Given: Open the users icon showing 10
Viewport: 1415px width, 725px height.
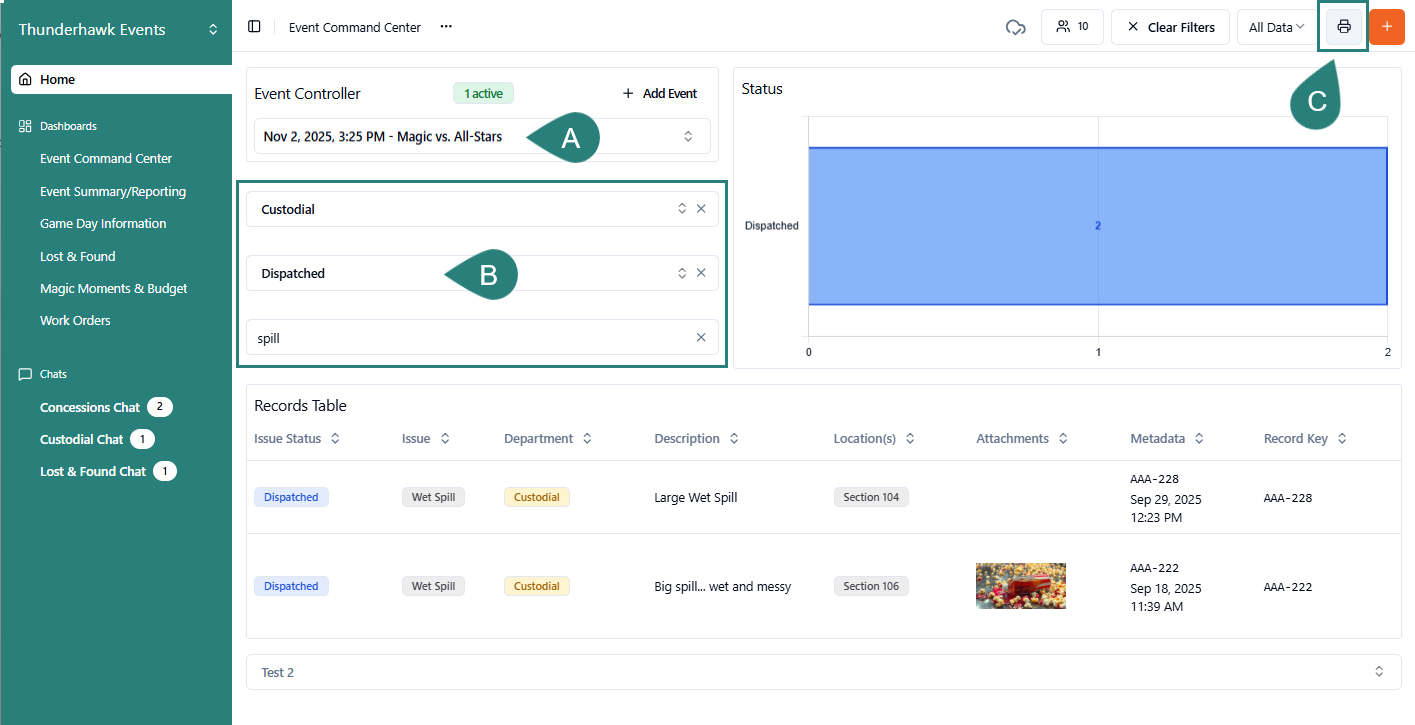Looking at the screenshot, I should tap(1072, 27).
